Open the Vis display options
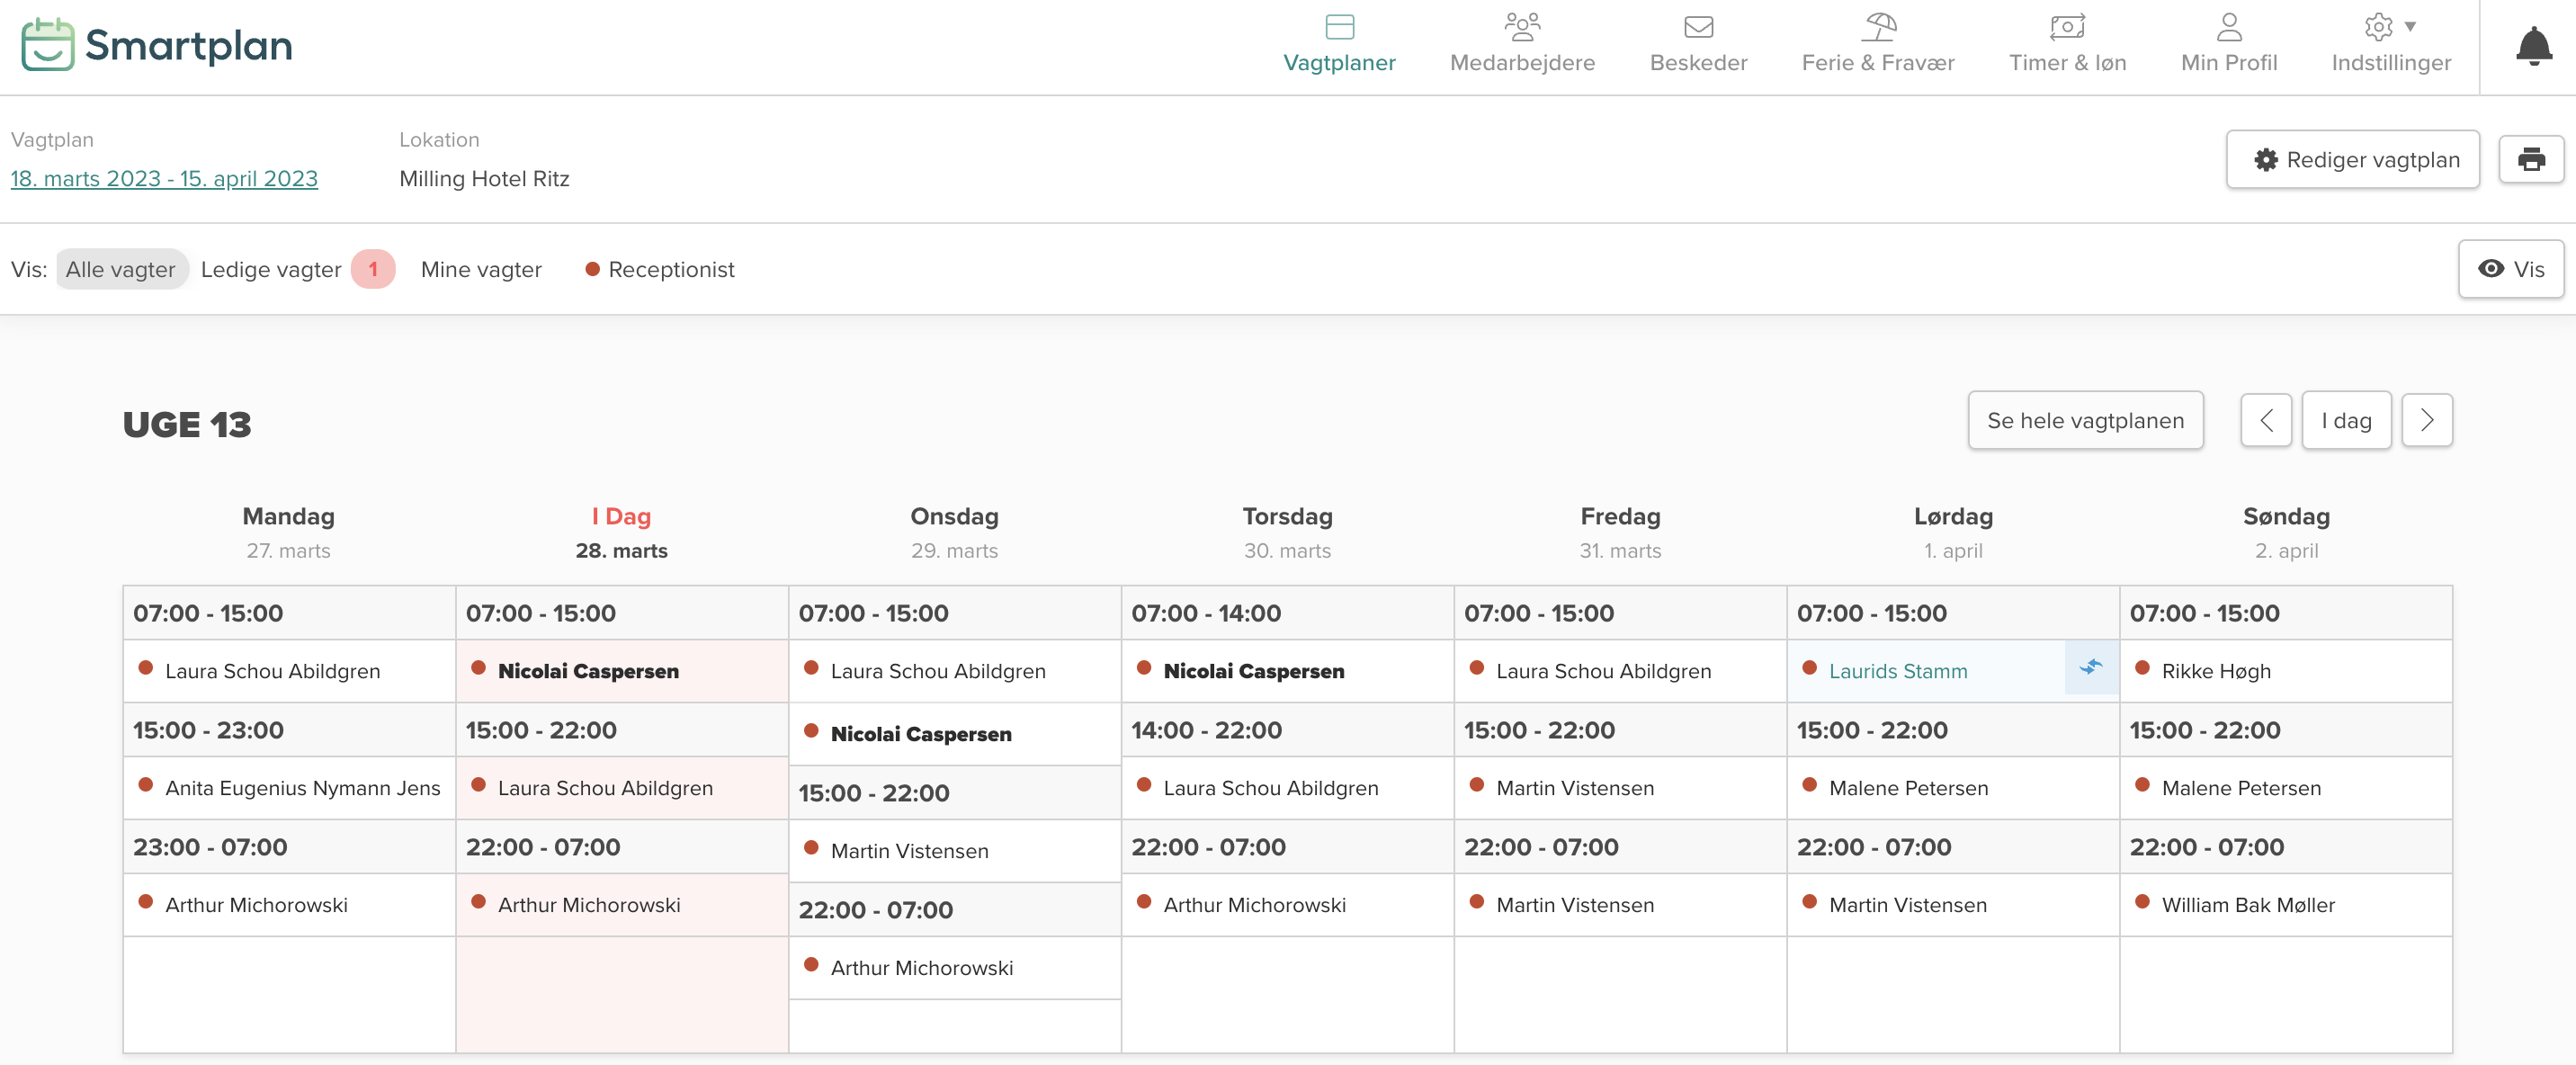The width and height of the screenshot is (2576, 1065). [x=2511, y=269]
